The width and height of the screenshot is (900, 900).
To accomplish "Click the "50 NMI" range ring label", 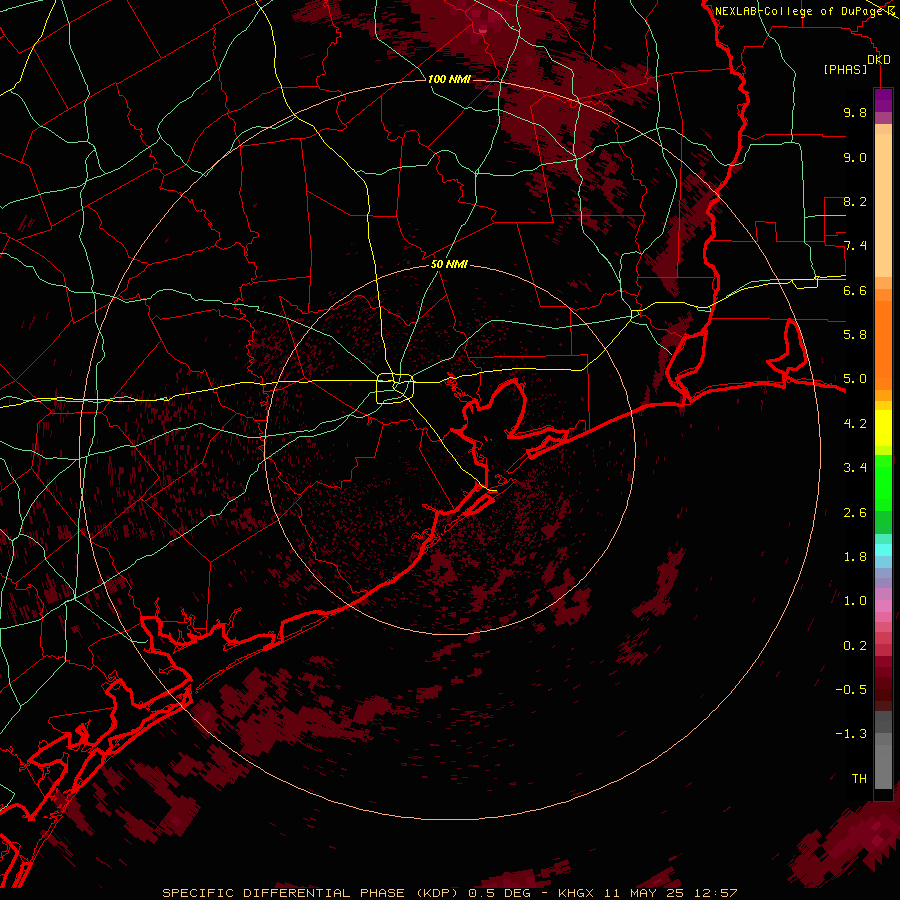I will click(449, 264).
